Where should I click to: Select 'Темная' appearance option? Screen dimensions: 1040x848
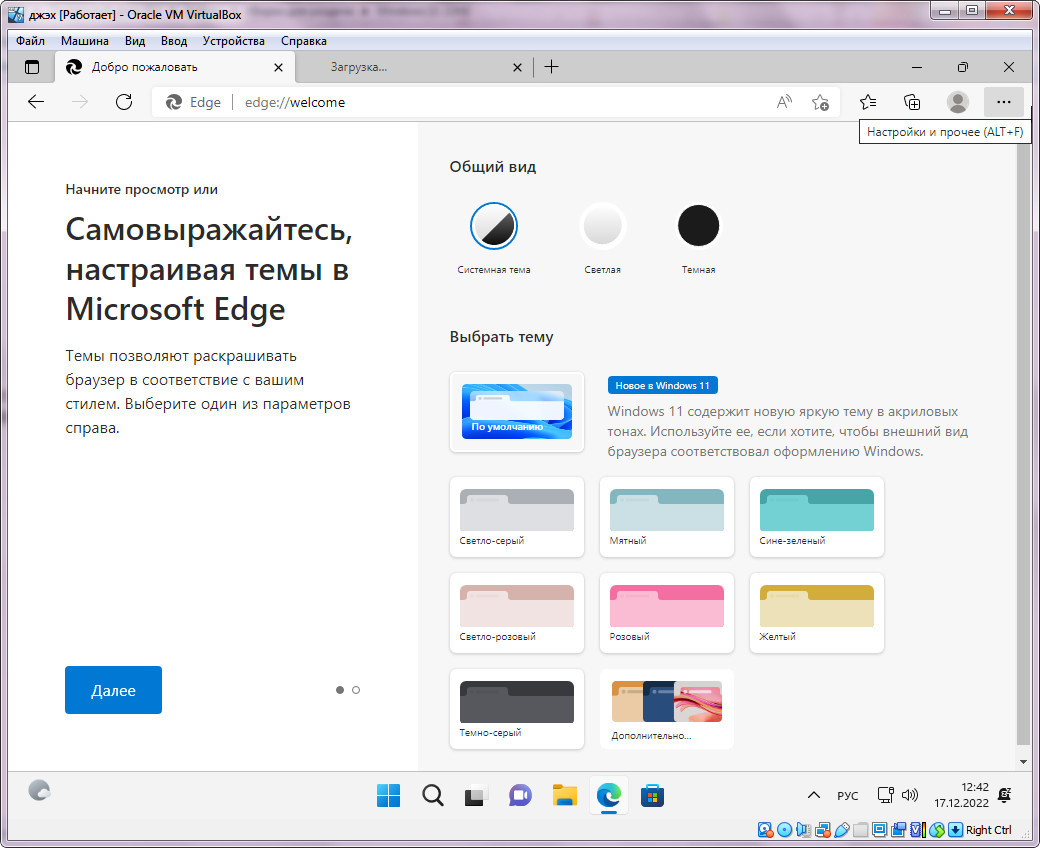click(698, 226)
